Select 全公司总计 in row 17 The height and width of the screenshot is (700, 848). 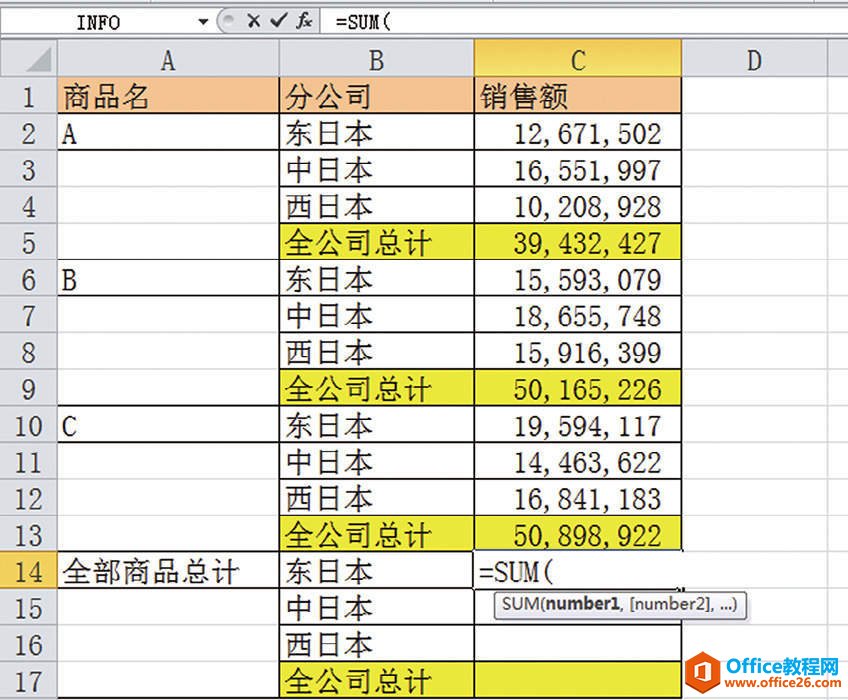point(376,681)
